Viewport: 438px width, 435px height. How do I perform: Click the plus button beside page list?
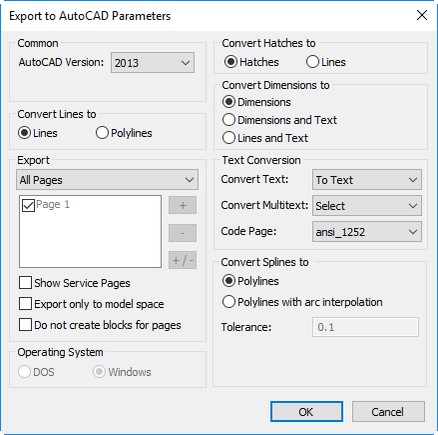point(182,205)
